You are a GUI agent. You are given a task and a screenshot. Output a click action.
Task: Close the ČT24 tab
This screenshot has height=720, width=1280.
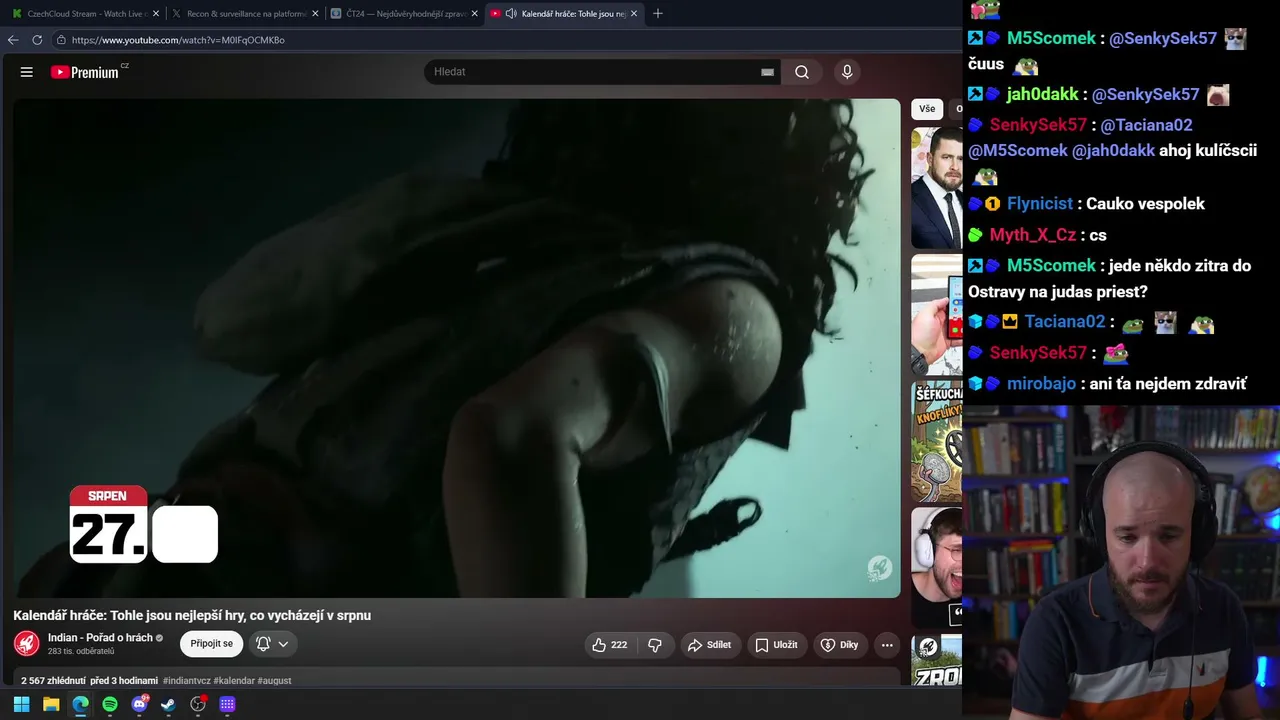pyautogui.click(x=474, y=14)
